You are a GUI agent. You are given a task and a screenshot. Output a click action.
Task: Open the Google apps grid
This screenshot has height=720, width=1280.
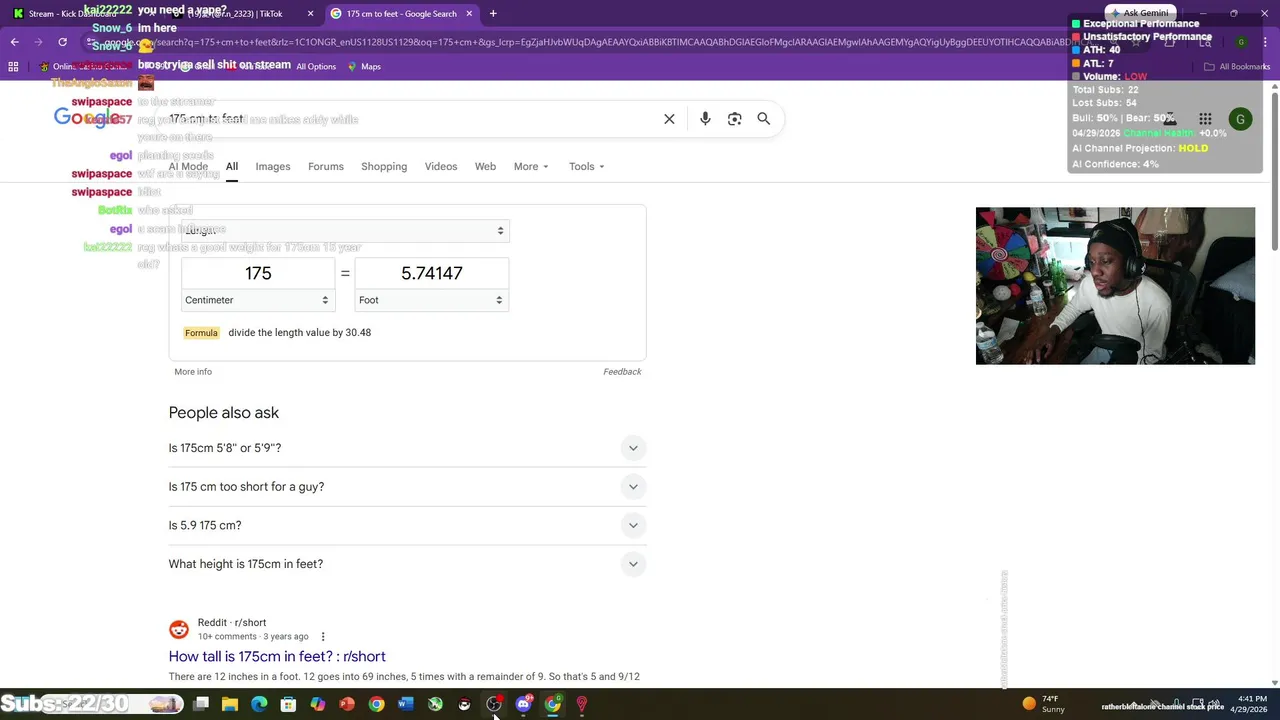(1205, 119)
